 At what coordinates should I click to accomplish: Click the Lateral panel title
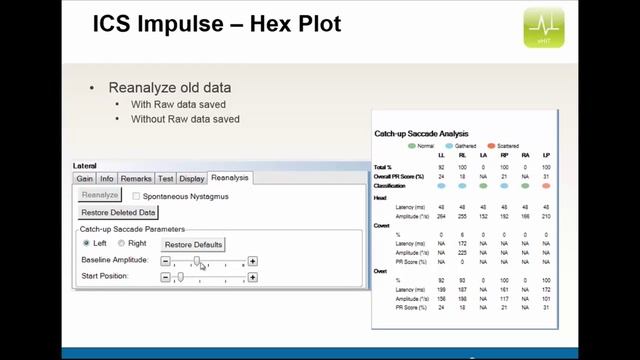click(x=84, y=166)
